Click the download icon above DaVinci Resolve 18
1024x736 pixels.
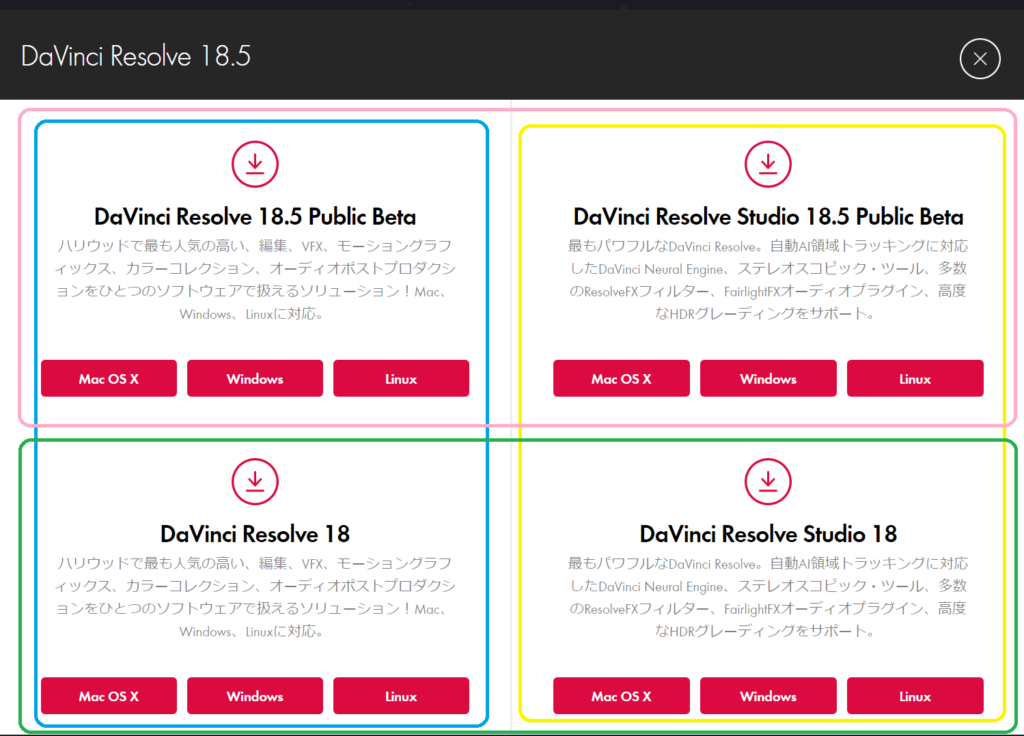coord(255,481)
